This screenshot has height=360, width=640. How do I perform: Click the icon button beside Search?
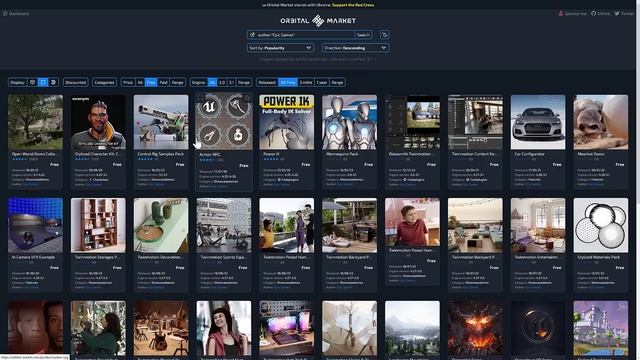pos(384,35)
